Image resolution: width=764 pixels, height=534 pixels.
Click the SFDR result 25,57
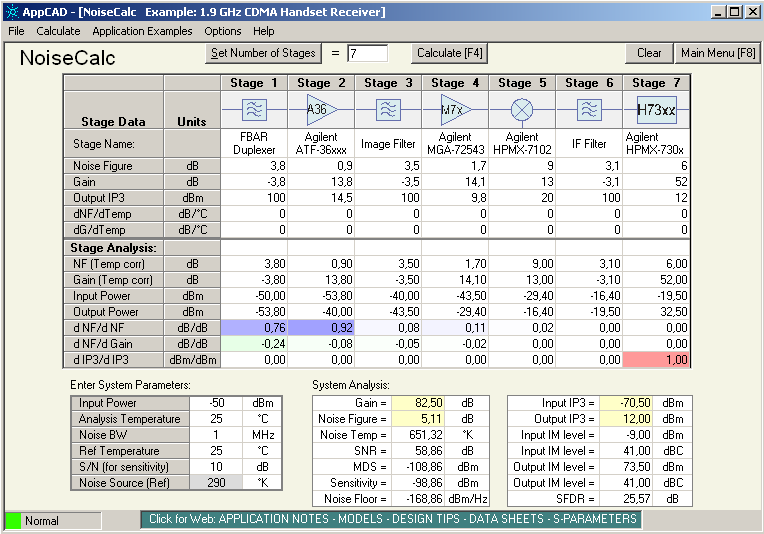click(x=626, y=499)
